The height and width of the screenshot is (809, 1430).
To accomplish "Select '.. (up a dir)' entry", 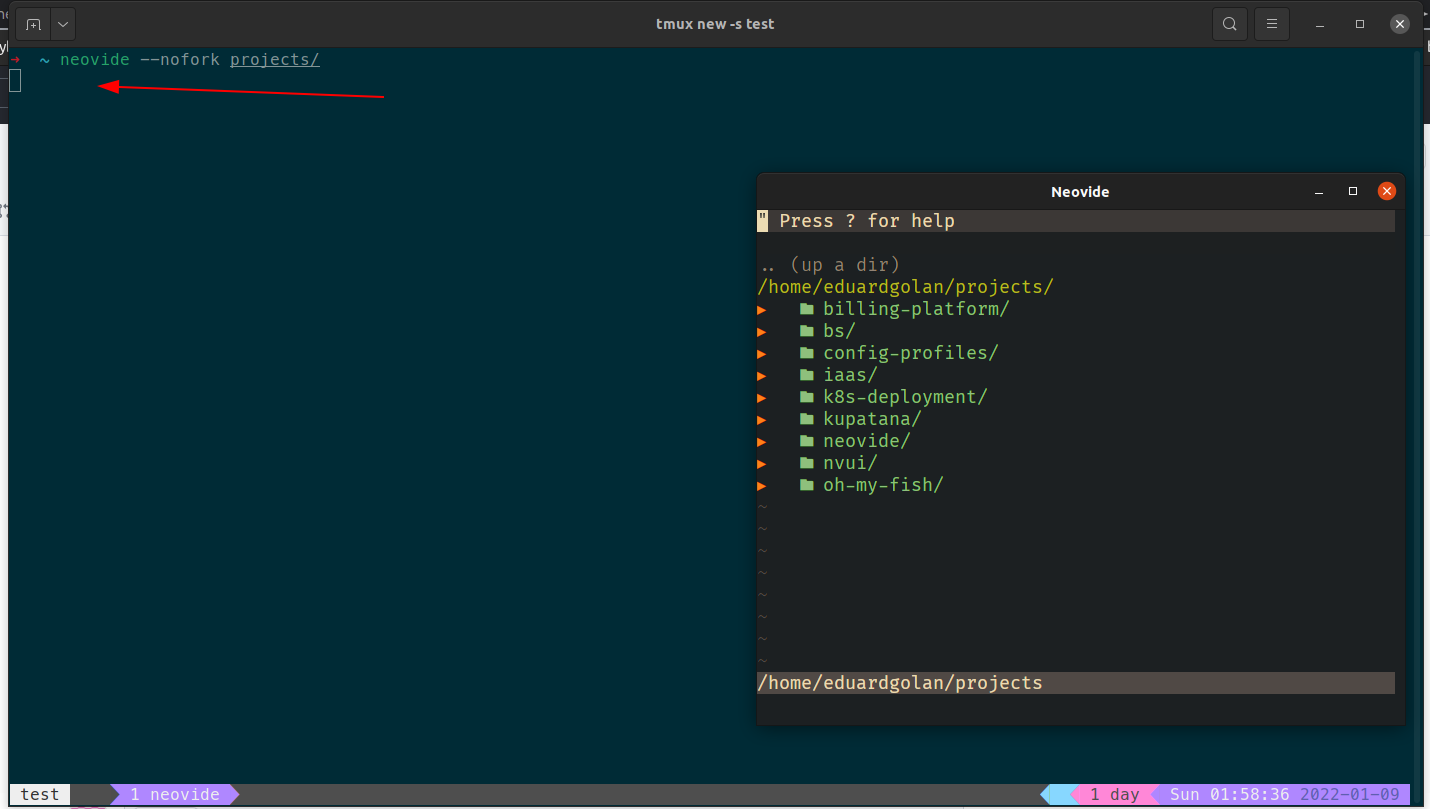I will [830, 264].
